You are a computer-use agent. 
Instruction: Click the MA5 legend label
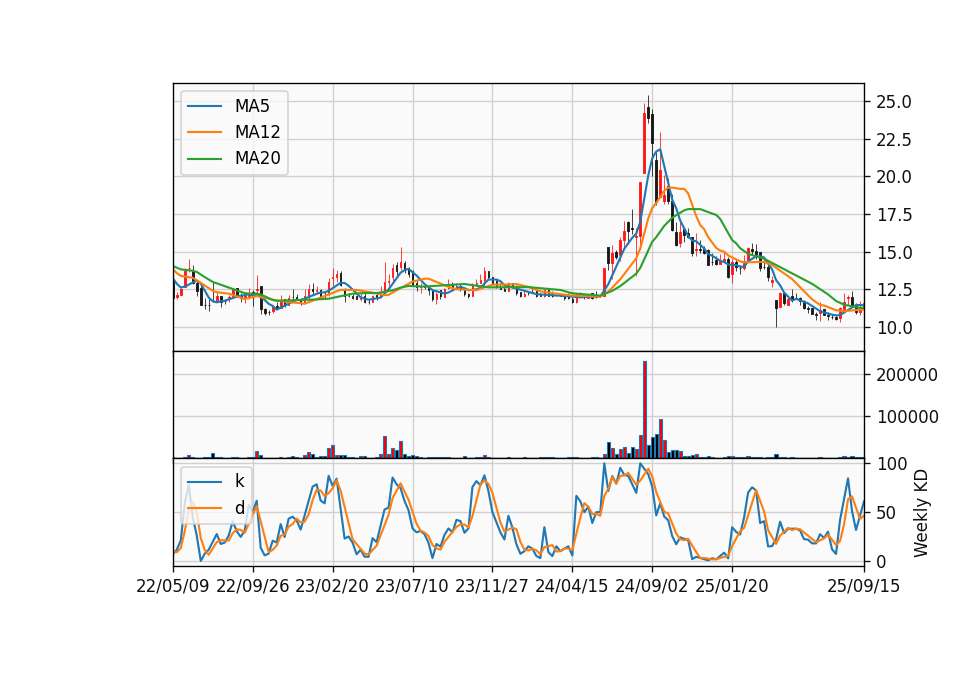252,106
